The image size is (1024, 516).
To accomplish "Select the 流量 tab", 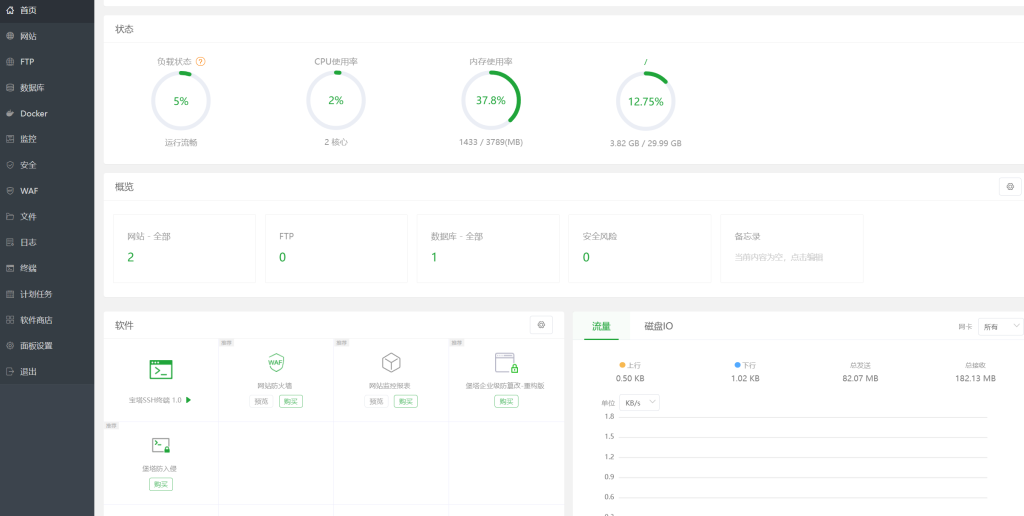I will (601, 326).
